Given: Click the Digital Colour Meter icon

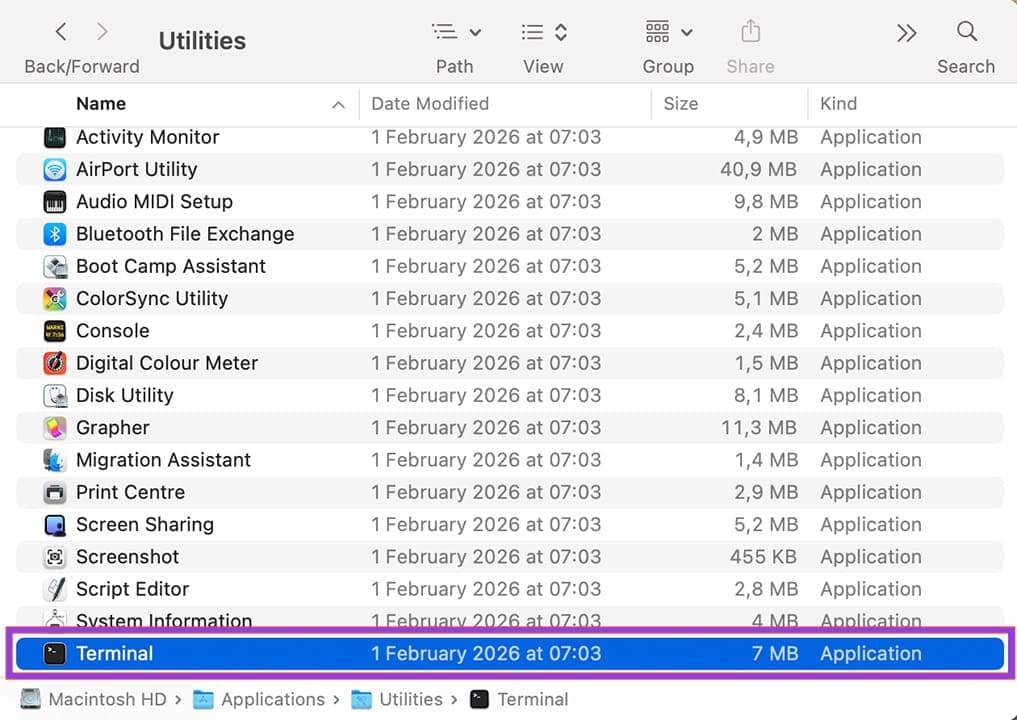Looking at the screenshot, I should [54, 363].
